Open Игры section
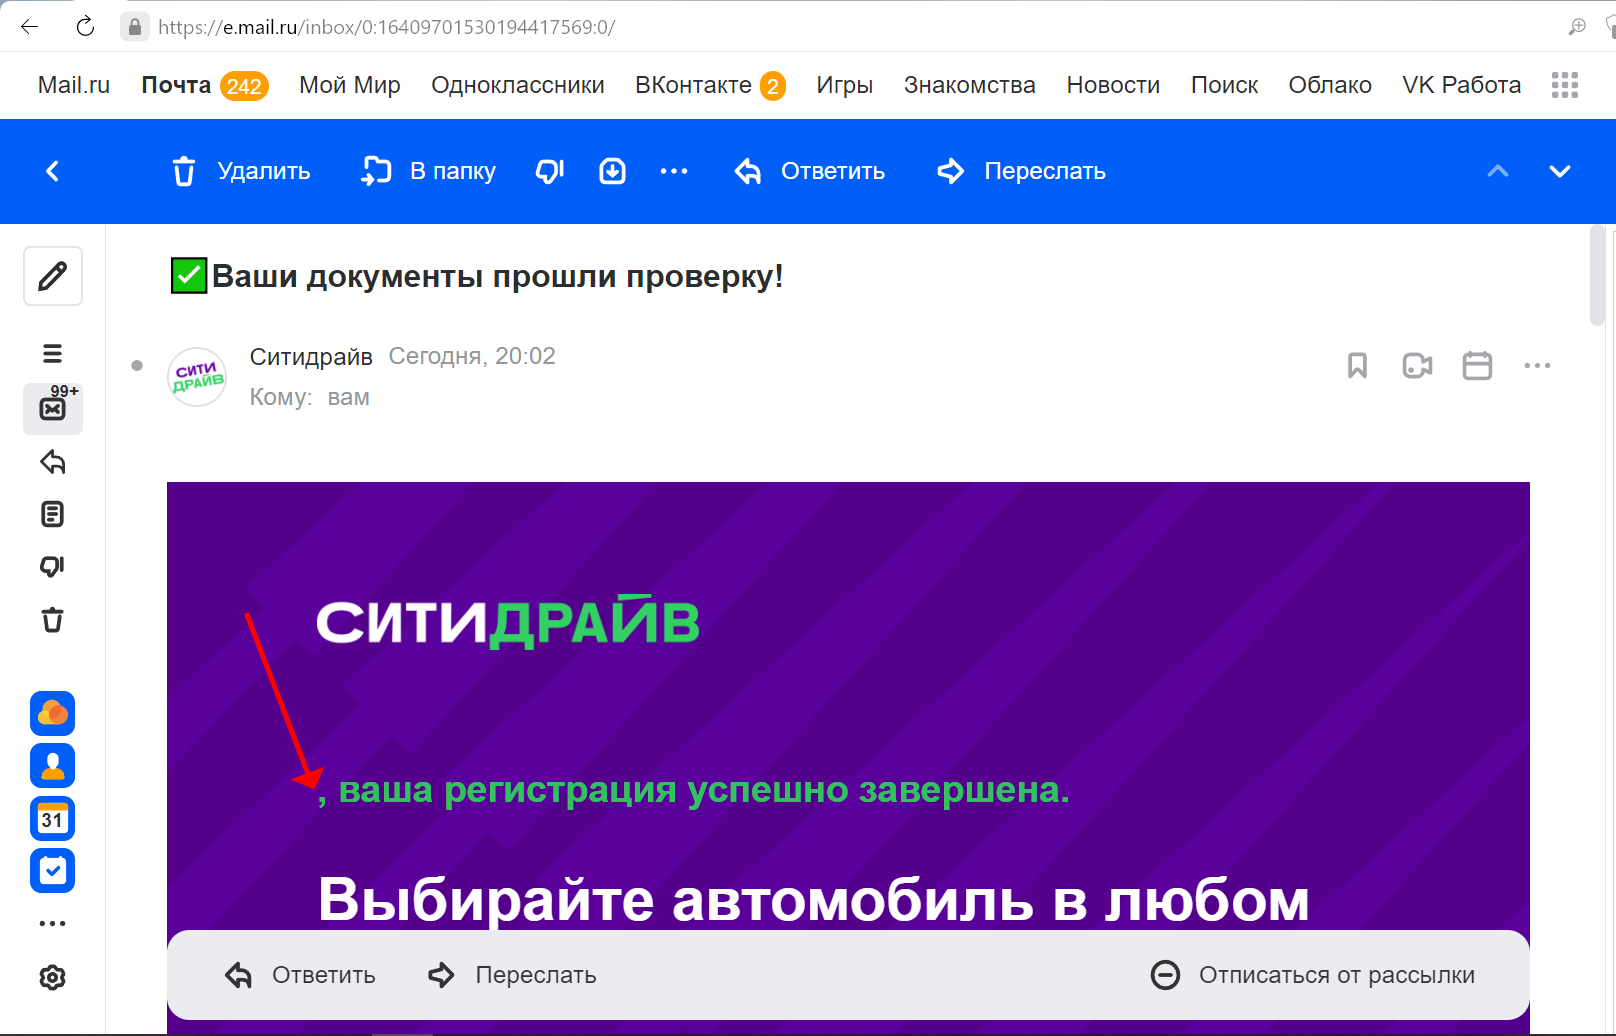Image resolution: width=1616 pixels, height=1036 pixels. click(x=845, y=85)
